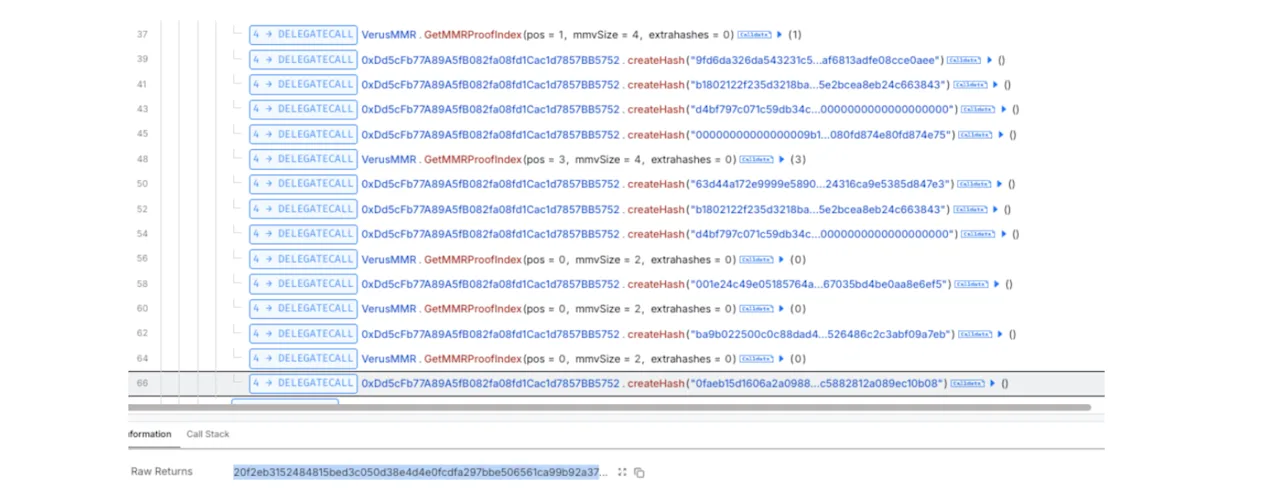Click hash argument "0faeb15d1606a2a0988..."
Image resolution: width=1280 pixels, height=493 pixels.
[x=816, y=383]
